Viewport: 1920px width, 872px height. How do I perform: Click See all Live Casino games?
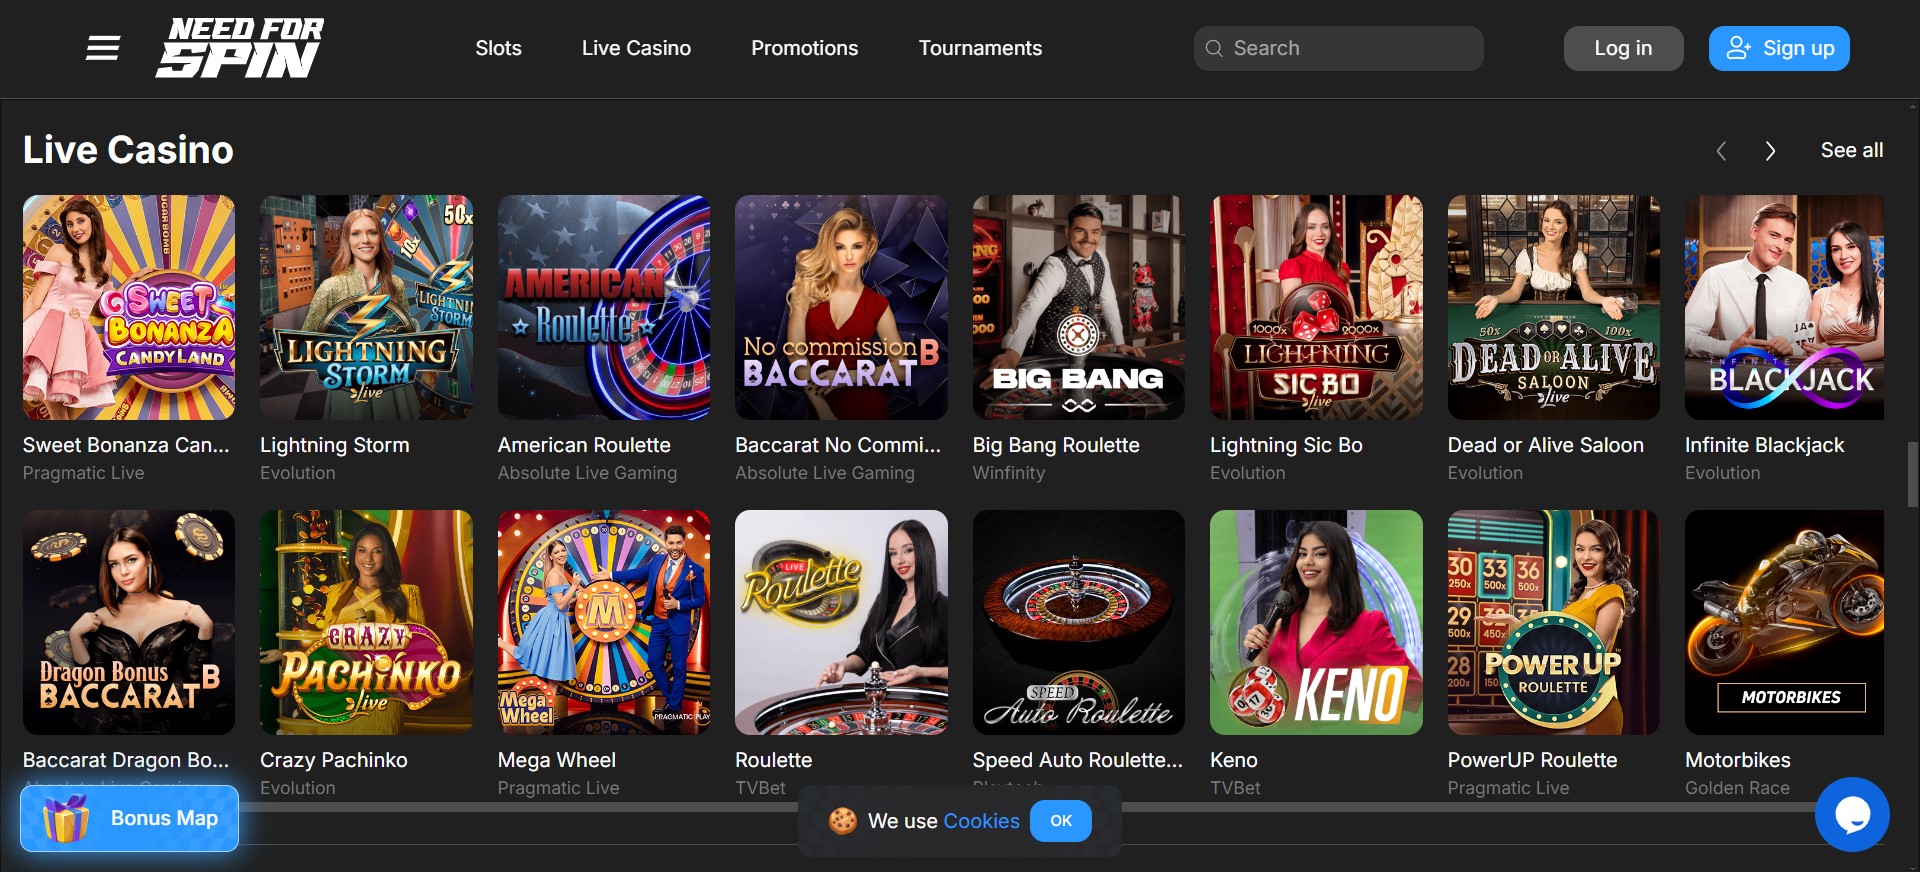[1852, 150]
